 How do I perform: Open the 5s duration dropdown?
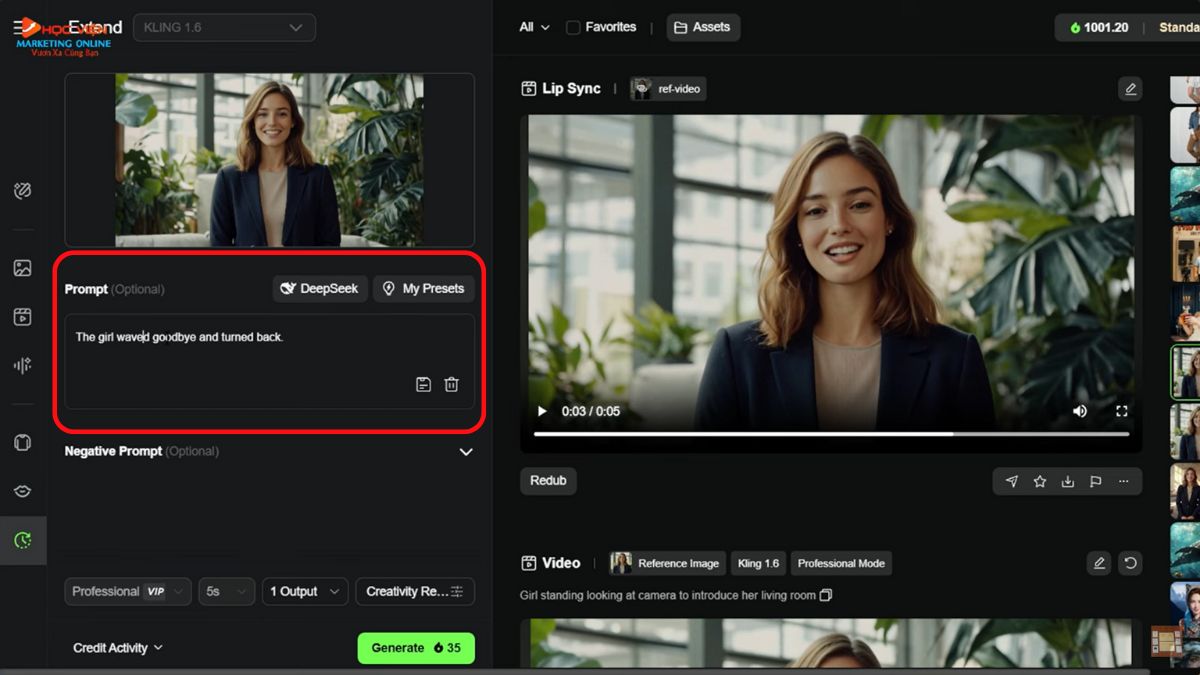point(226,591)
